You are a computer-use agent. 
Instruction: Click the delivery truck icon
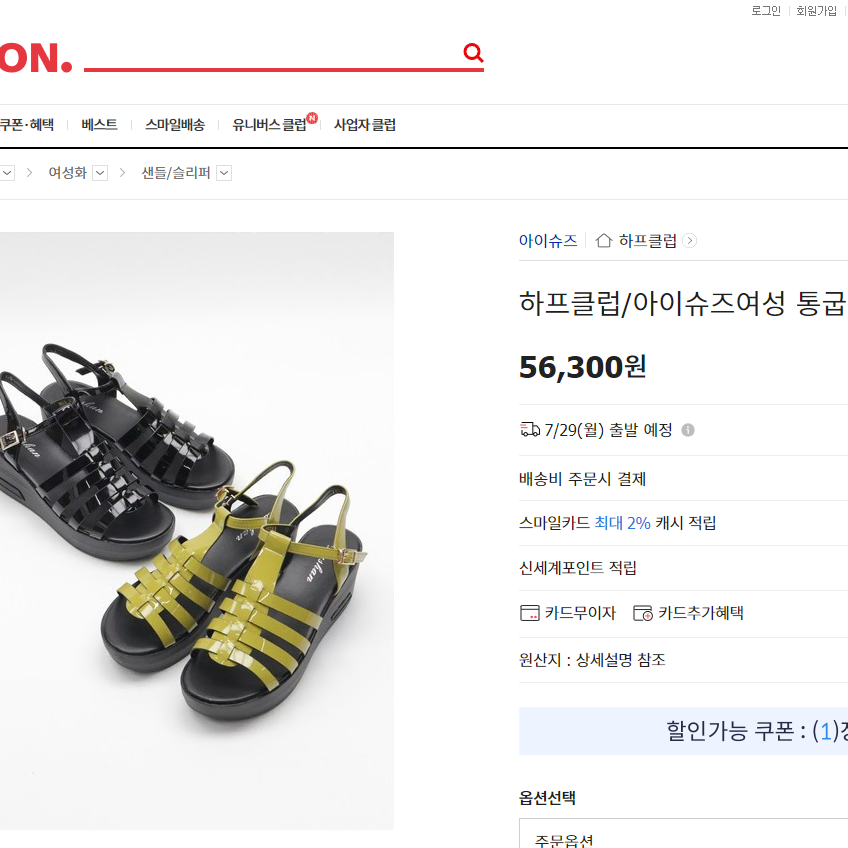click(x=529, y=429)
